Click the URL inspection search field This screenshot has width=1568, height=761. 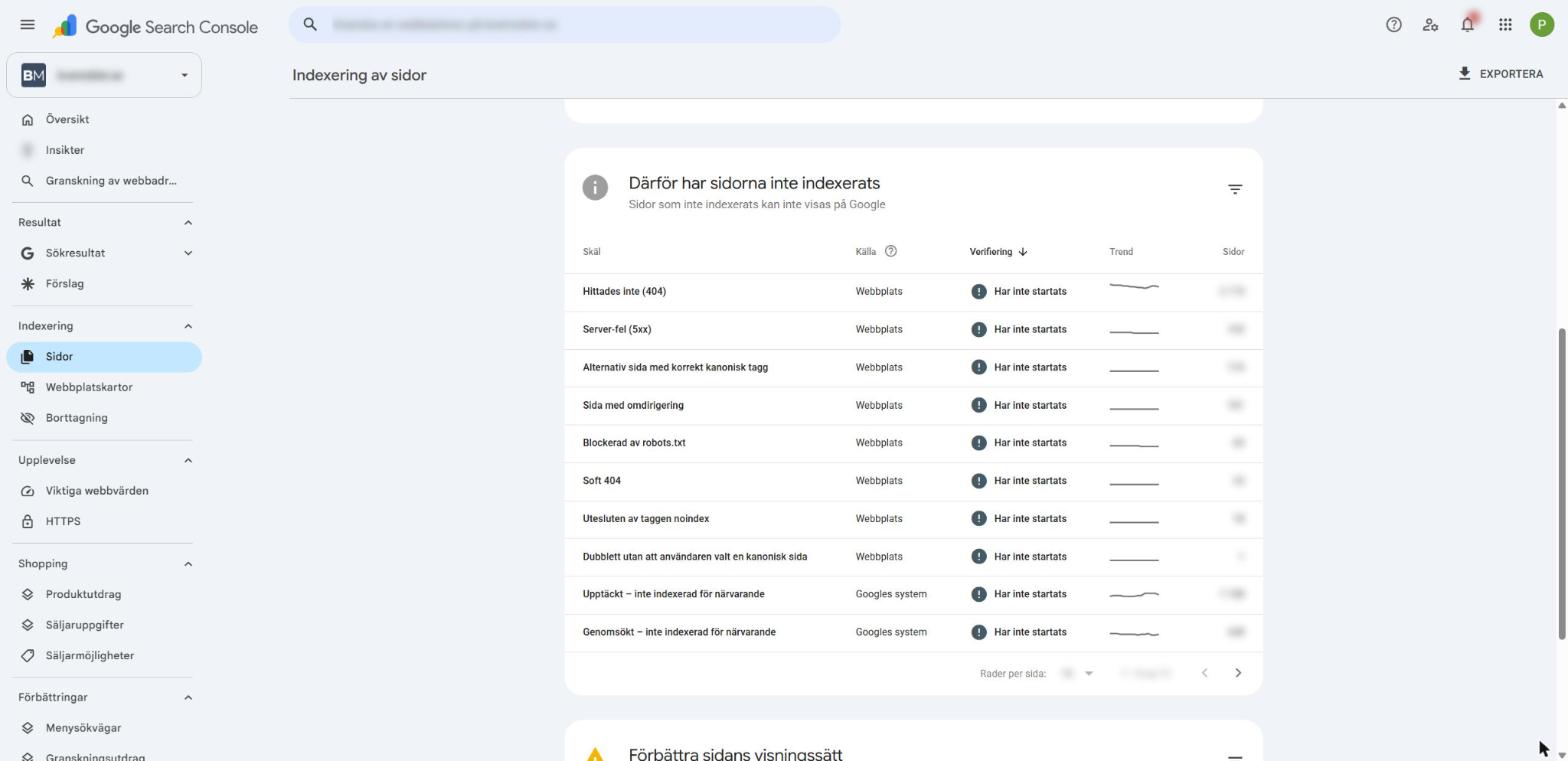click(x=565, y=25)
